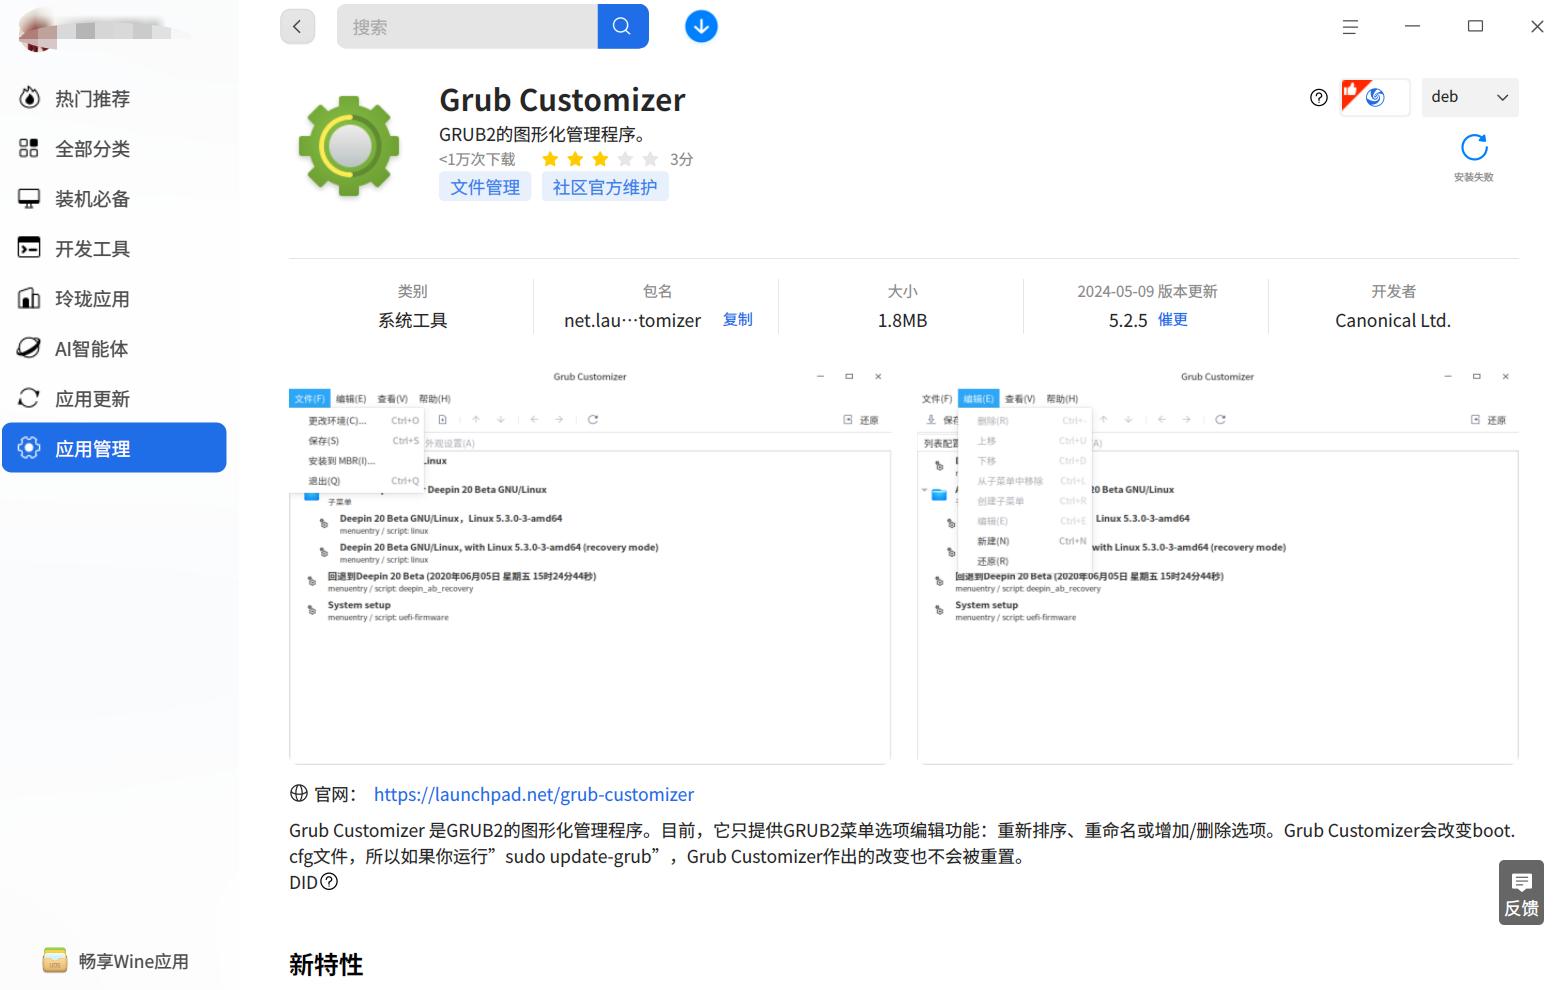Viewport: 1565px width, 990px height.
Task: Retry installation with the refresh icon
Action: 1474,148
